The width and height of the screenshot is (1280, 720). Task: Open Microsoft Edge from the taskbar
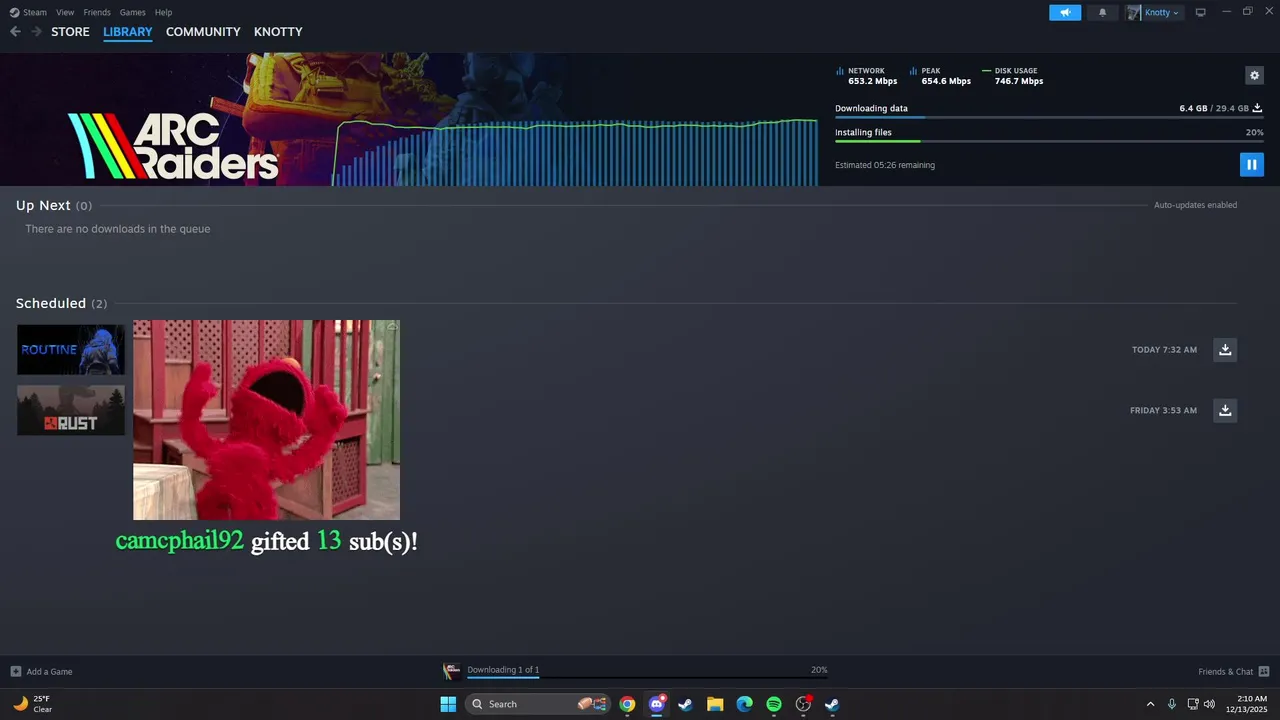(x=745, y=704)
